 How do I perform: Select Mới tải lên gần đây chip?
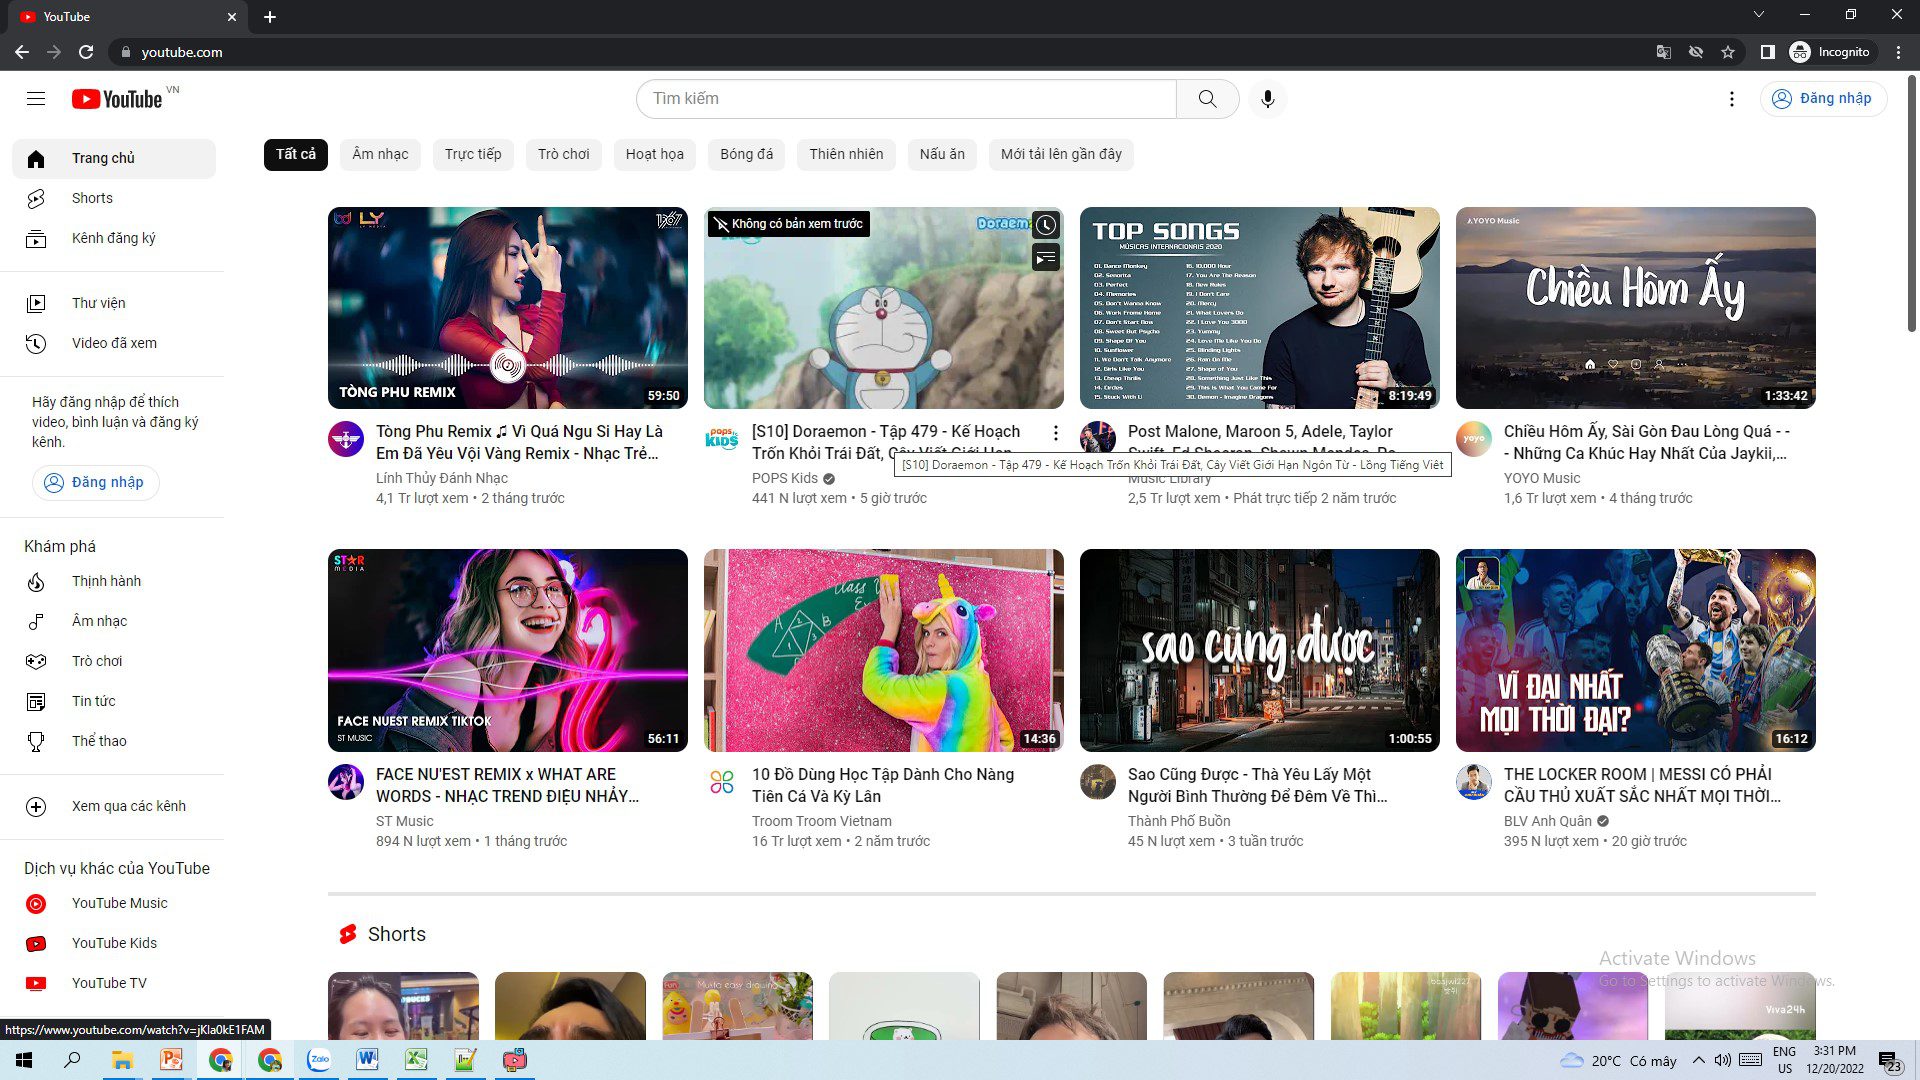[1061, 154]
